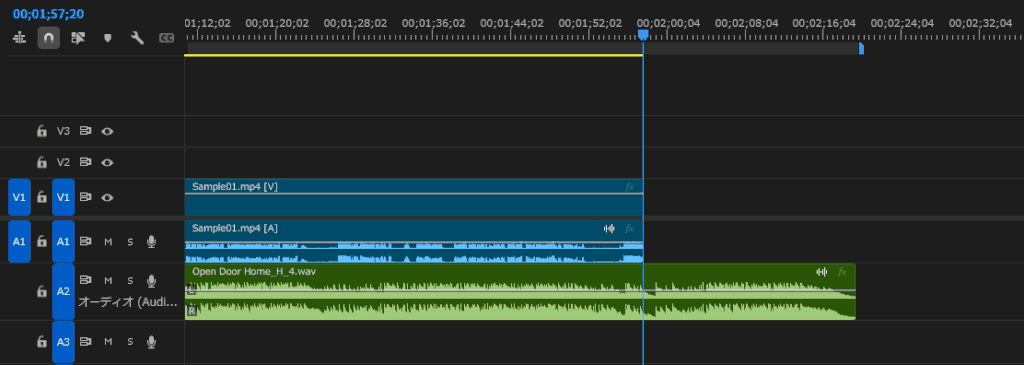Click the A3 voice-over microphone icon
This screenshot has width=1024, height=365.
tap(152, 341)
